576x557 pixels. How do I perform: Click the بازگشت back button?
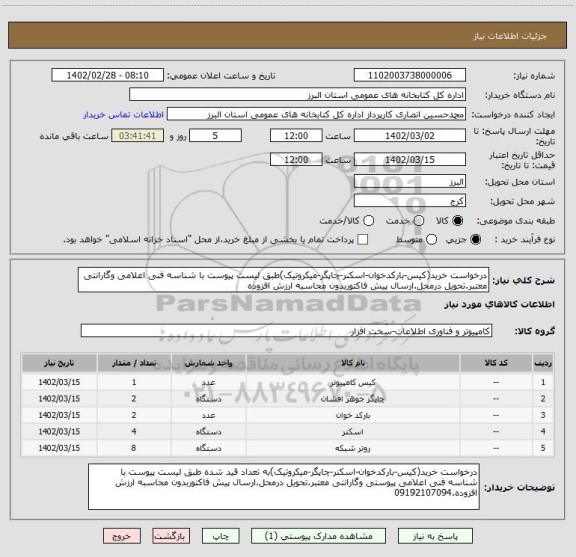(171, 536)
